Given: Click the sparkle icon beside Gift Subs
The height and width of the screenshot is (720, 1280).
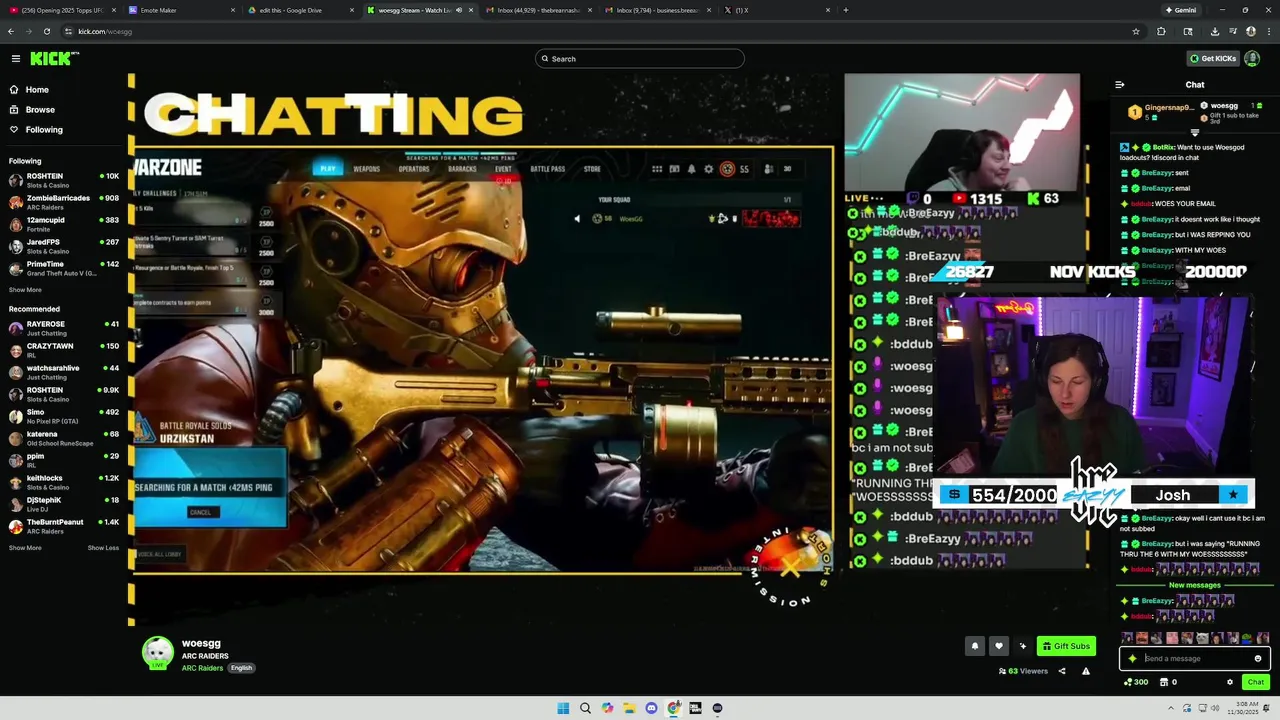Looking at the screenshot, I should click(1022, 646).
